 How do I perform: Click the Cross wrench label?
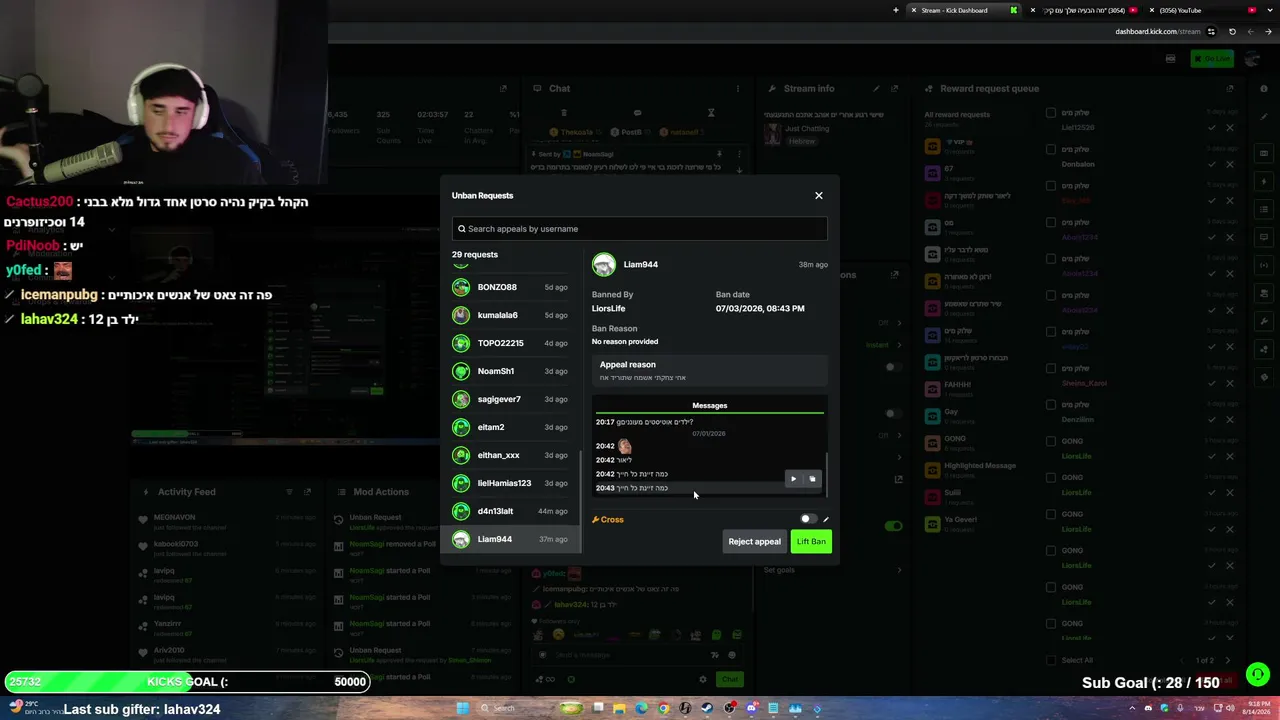(608, 520)
